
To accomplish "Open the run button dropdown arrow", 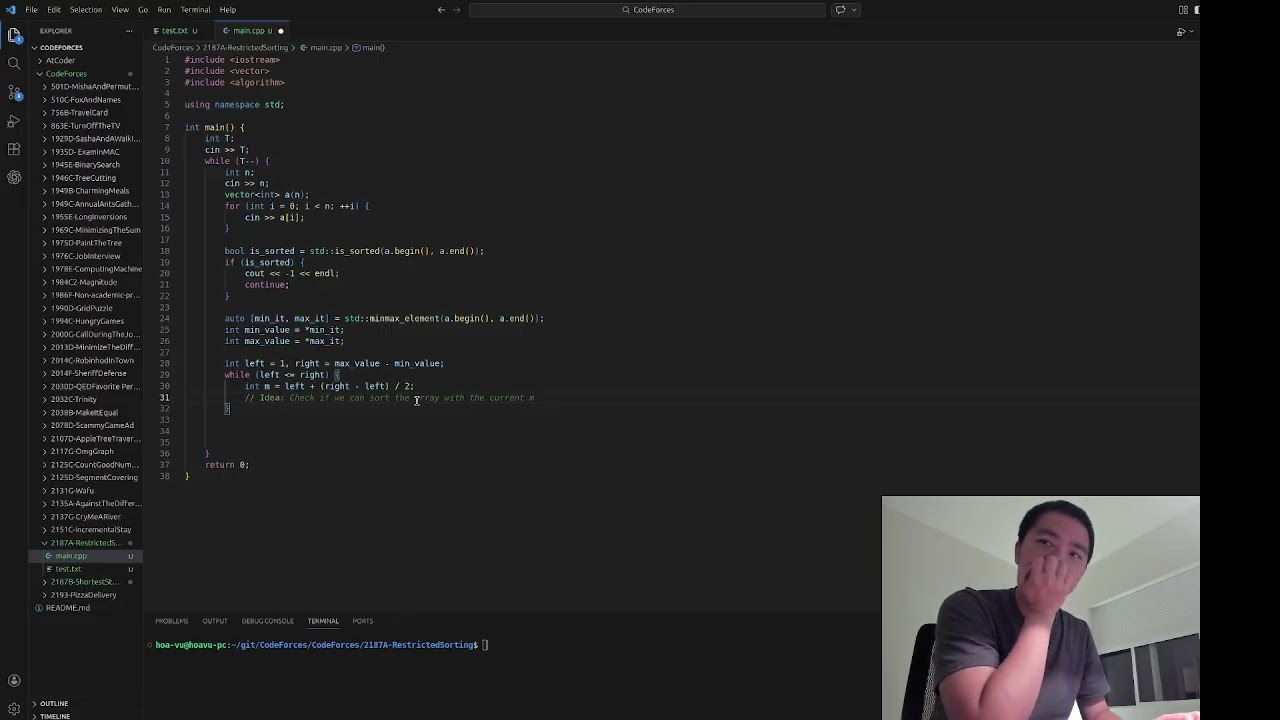I will [1191, 32].
